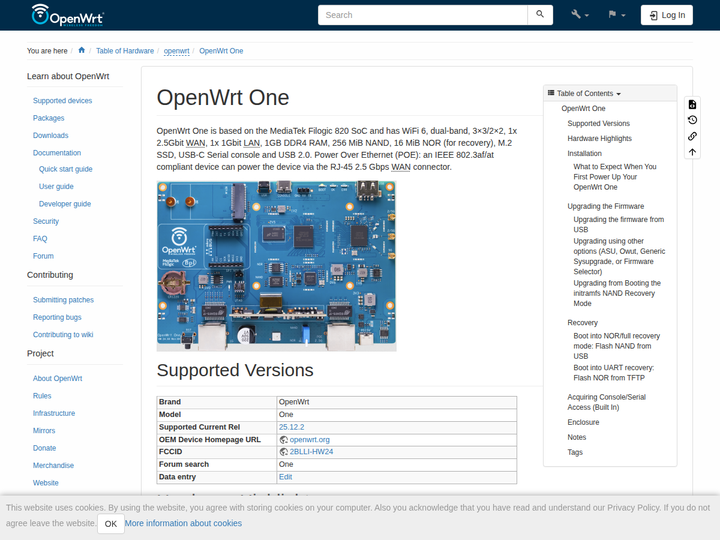720x540 pixels.
Task: Open the flag language dropdown
Action: [x=617, y=15]
